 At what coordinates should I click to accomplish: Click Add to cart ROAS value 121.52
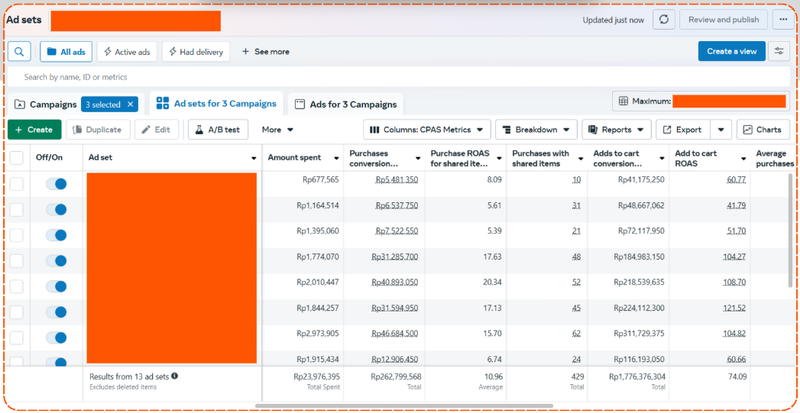[x=734, y=308]
